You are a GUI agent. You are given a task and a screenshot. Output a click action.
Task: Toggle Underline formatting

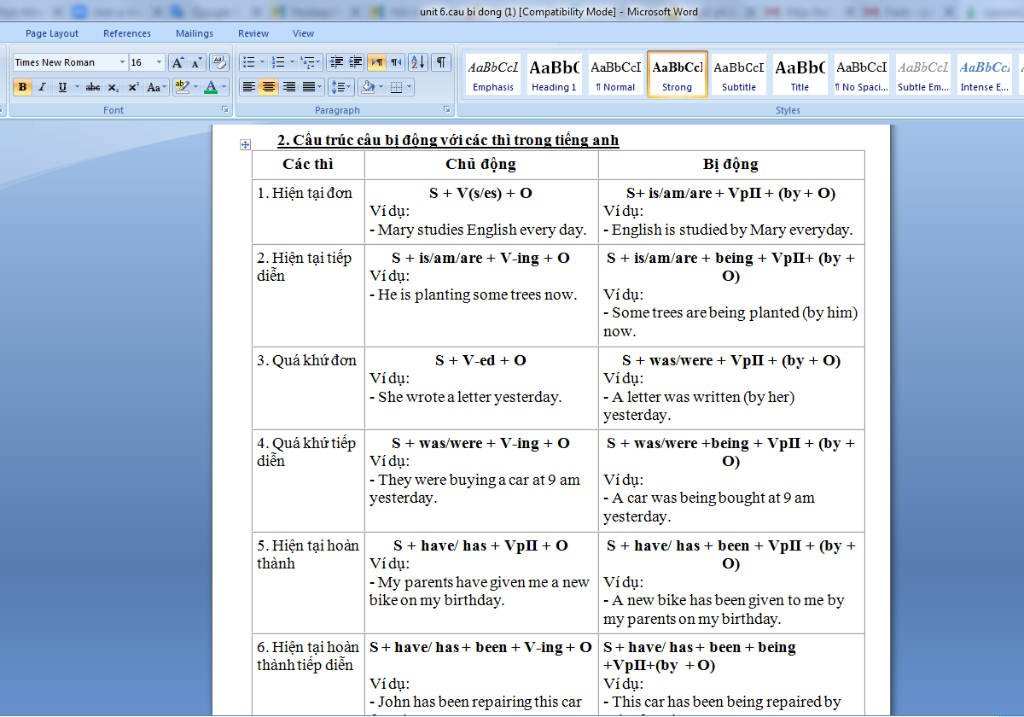pos(62,87)
